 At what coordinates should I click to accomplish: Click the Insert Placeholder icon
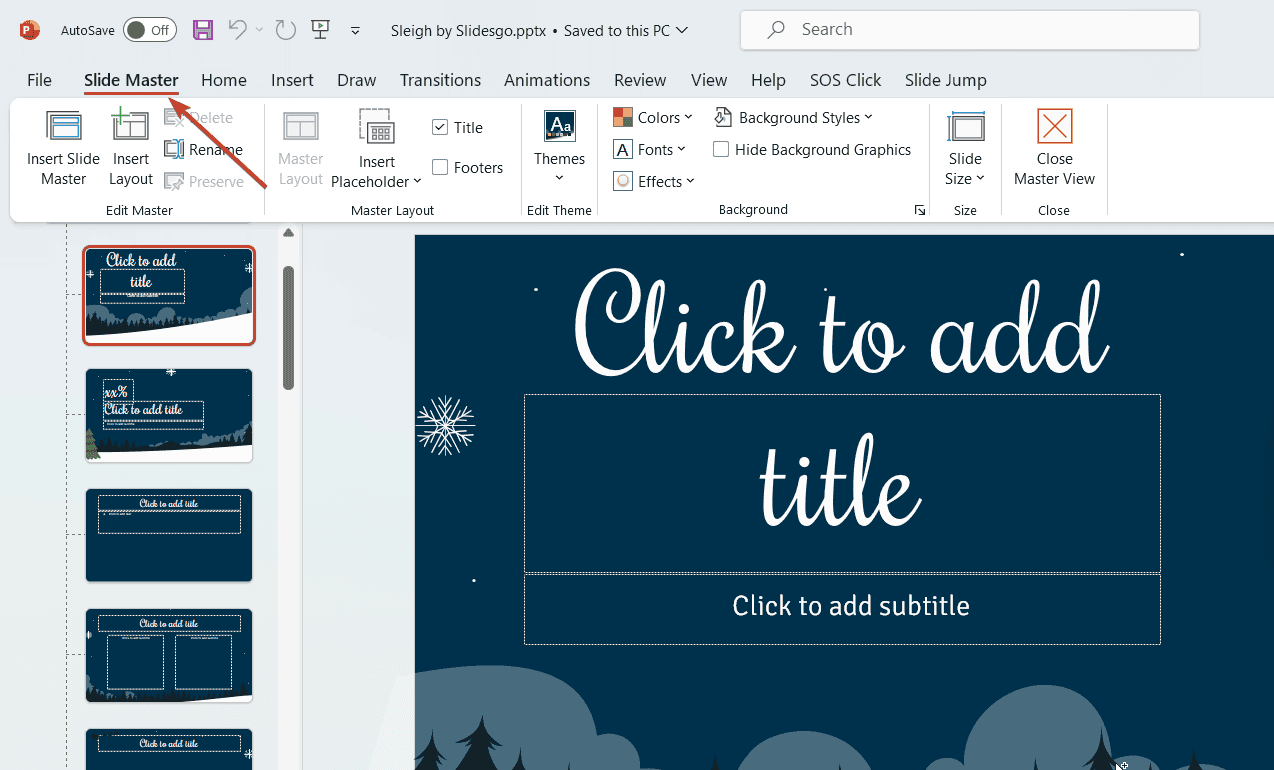pos(377,128)
